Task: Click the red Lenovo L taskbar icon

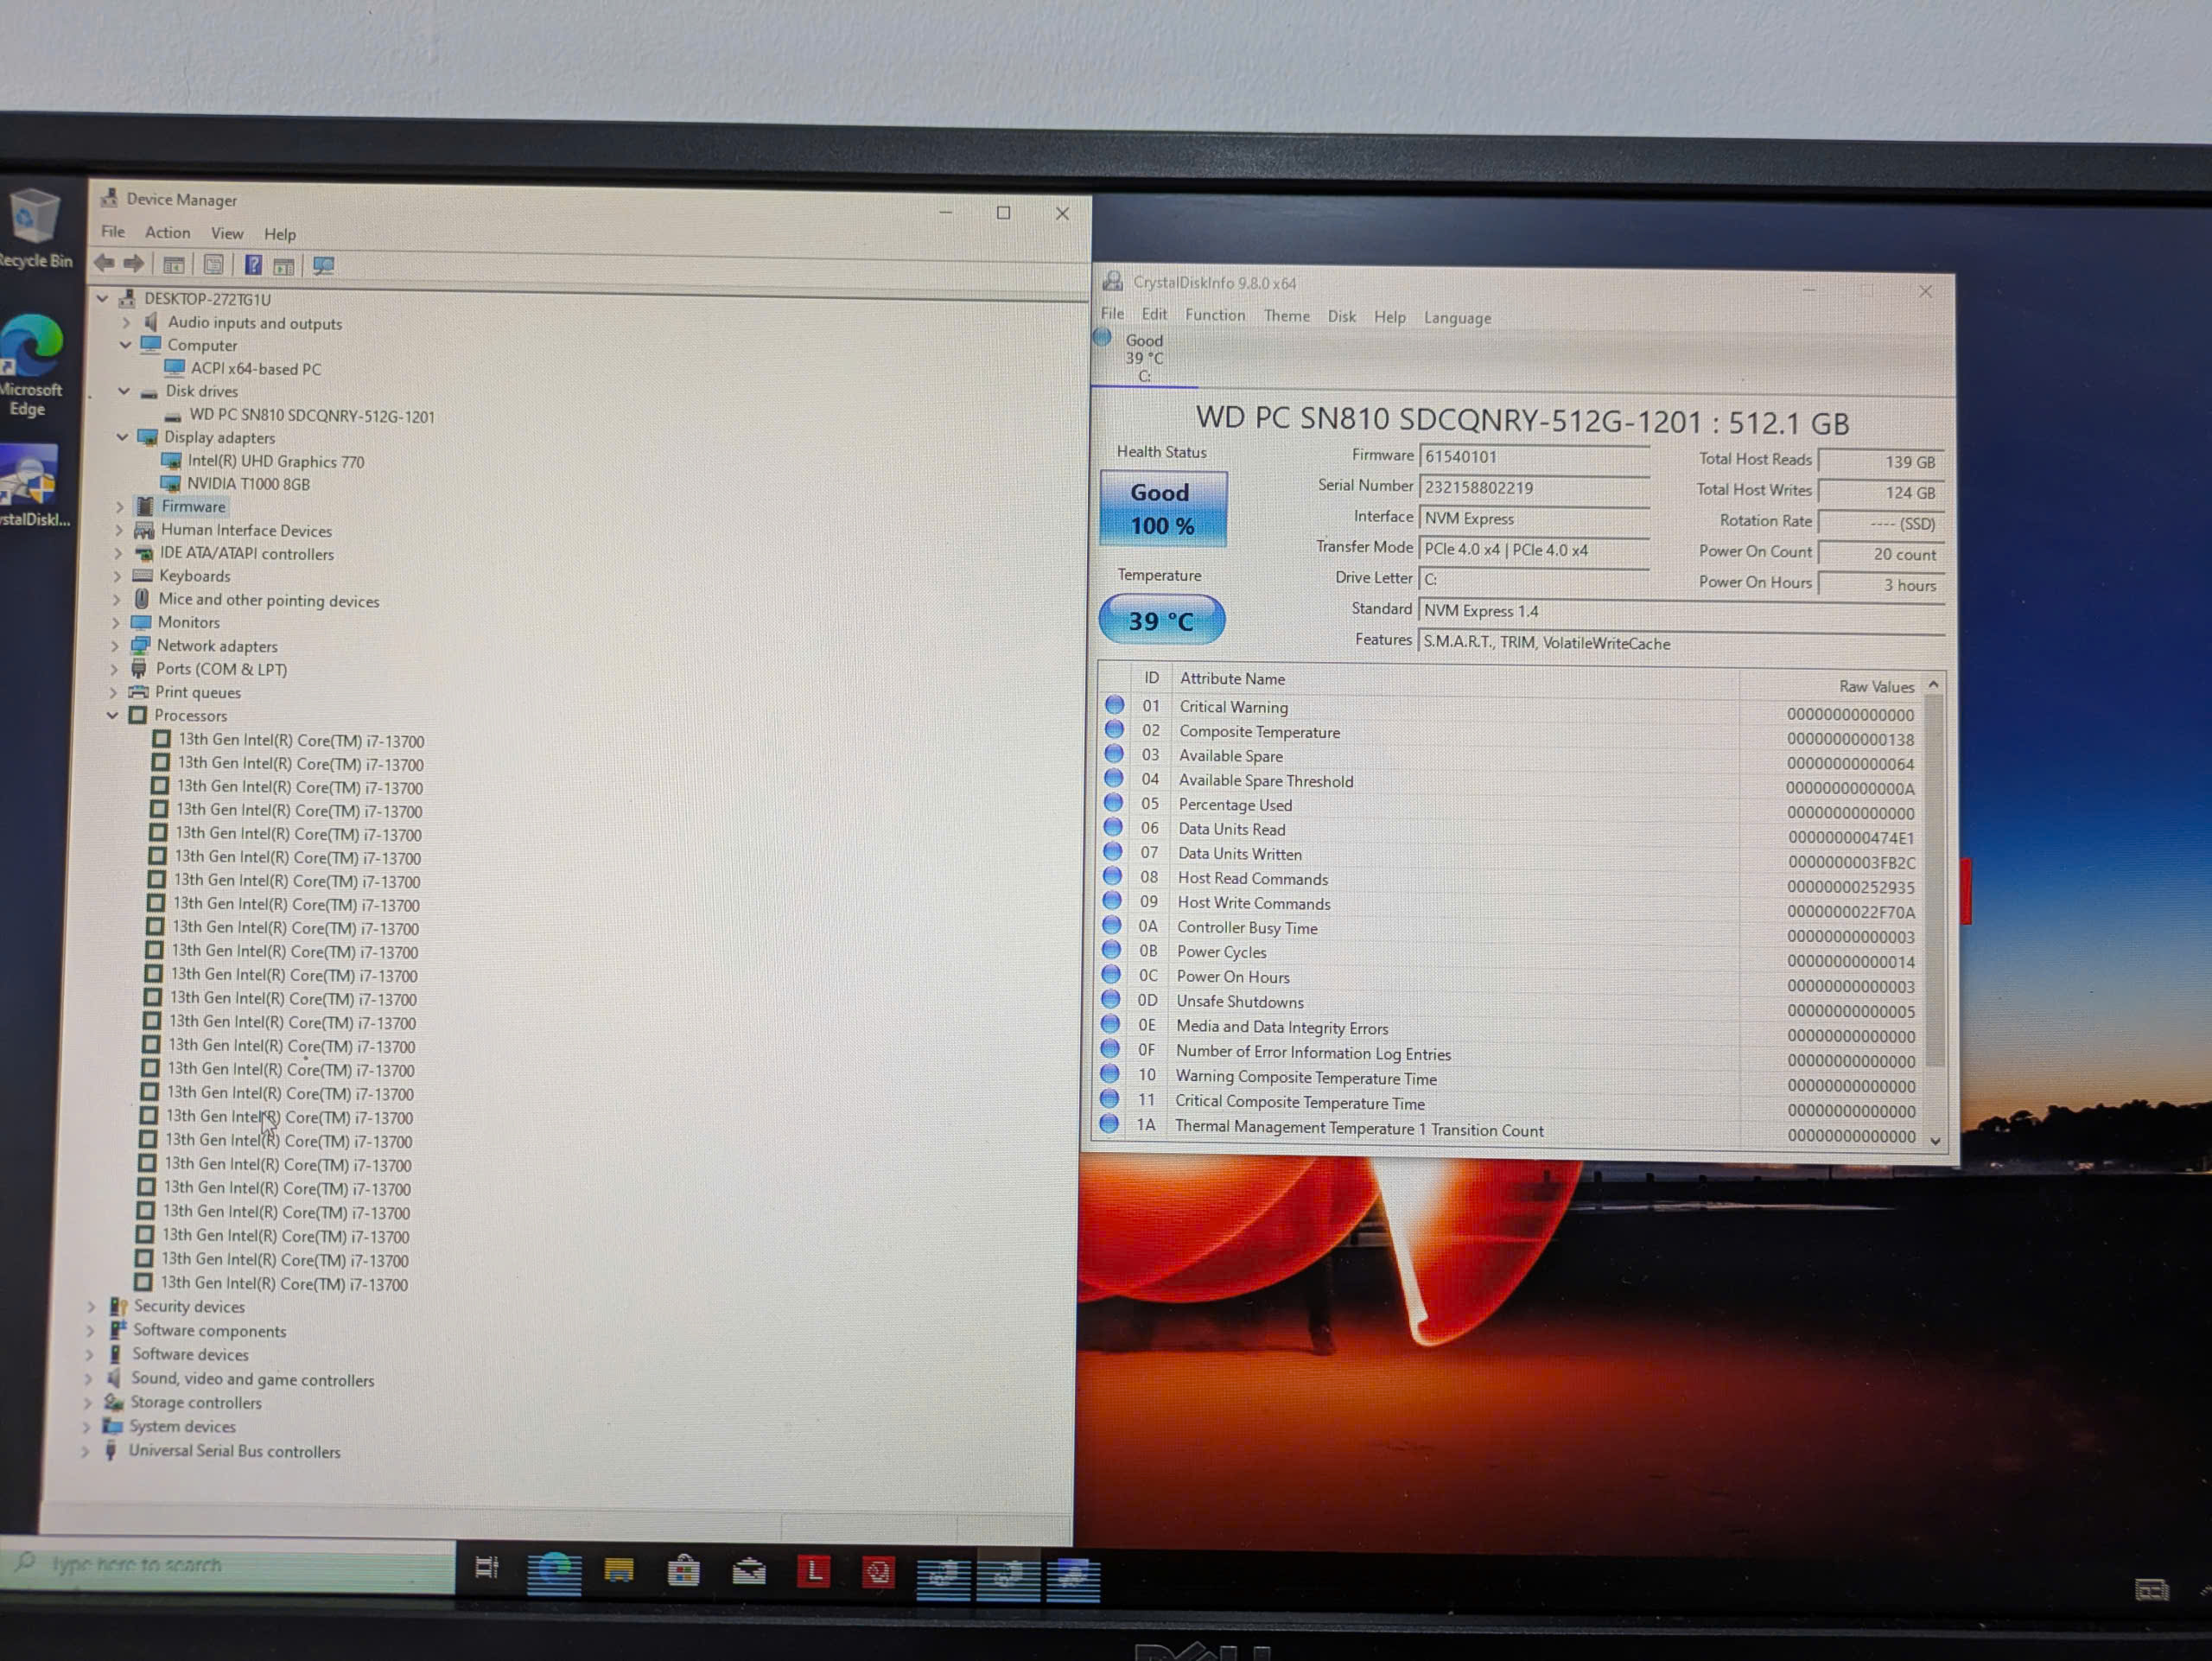Action: (814, 1572)
